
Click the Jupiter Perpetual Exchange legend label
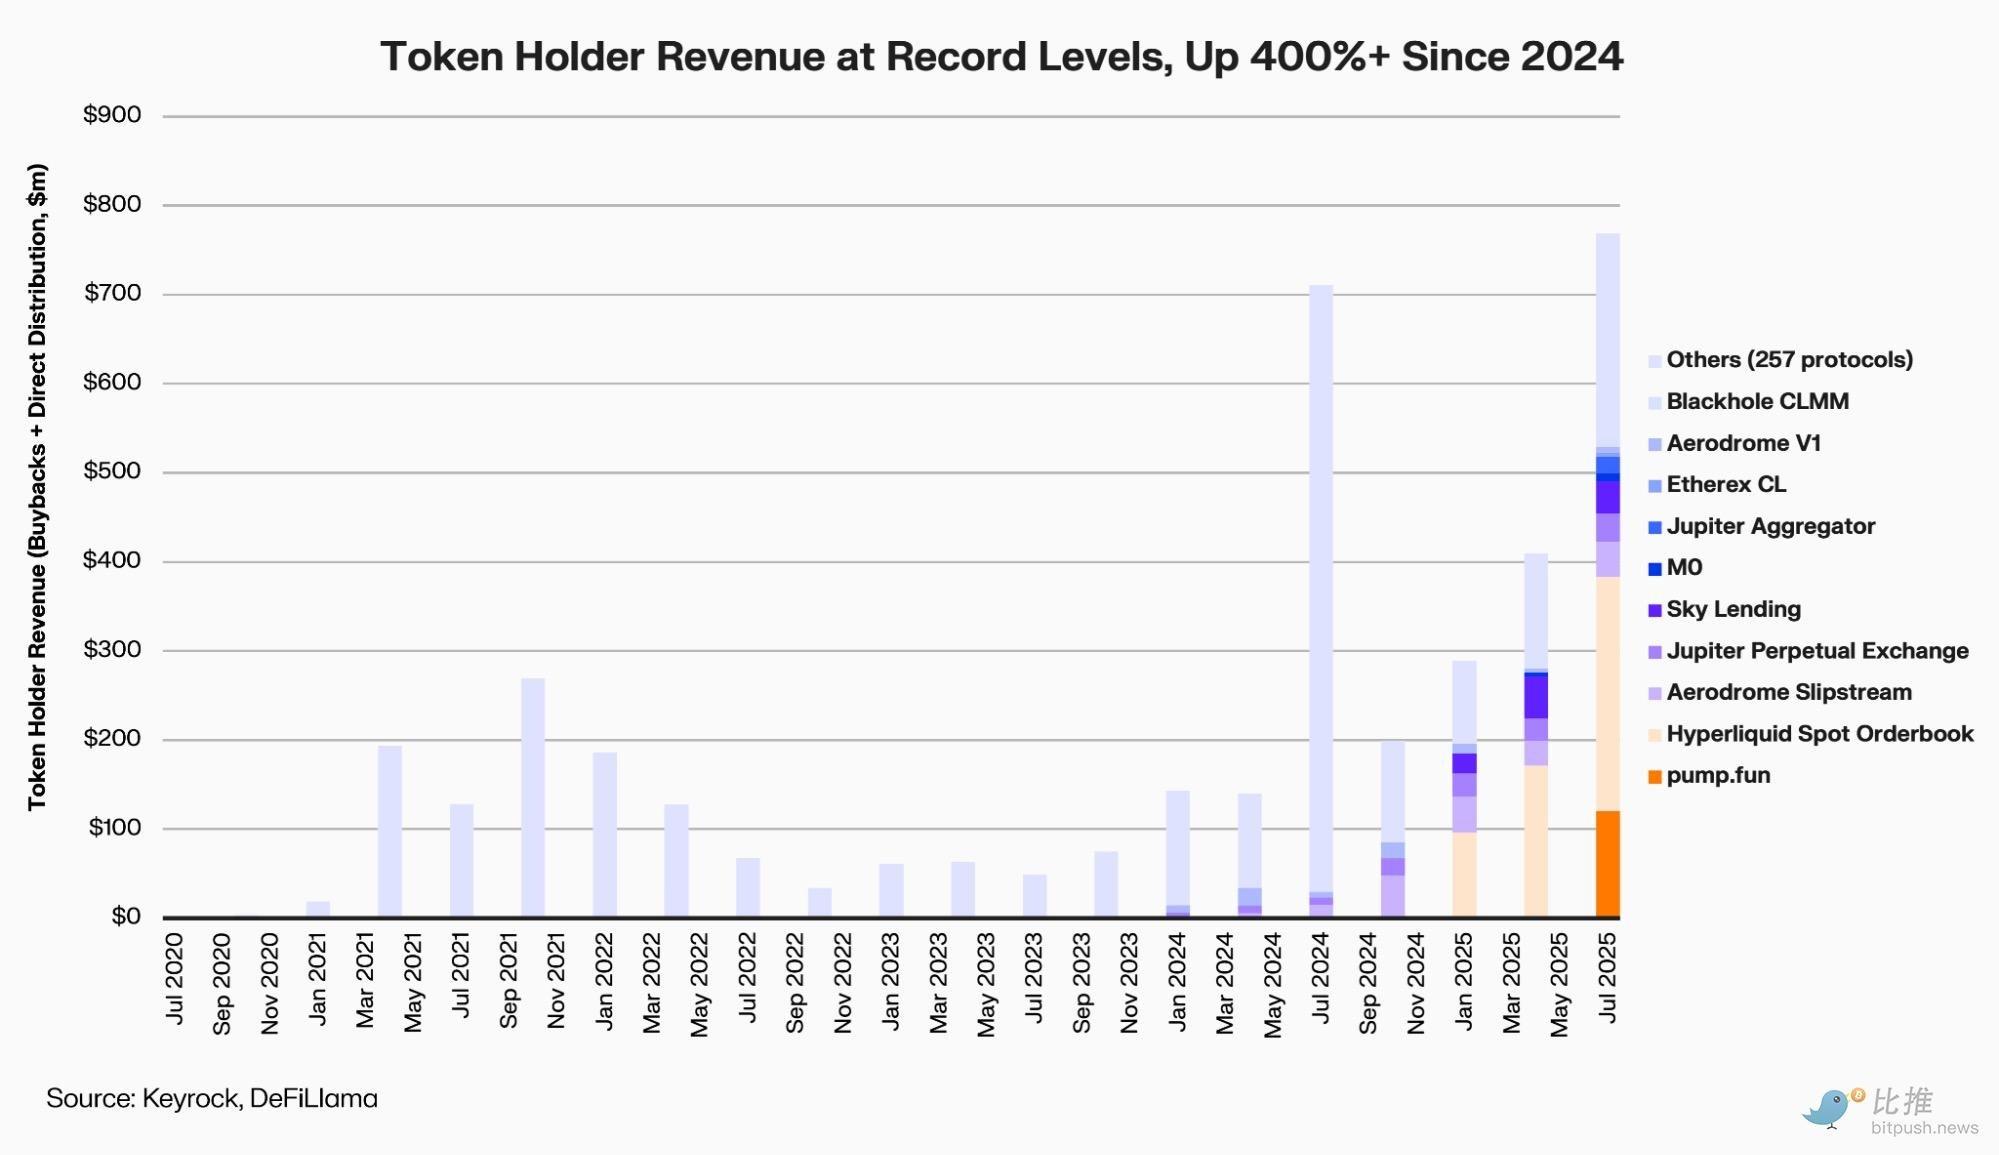tap(1817, 652)
